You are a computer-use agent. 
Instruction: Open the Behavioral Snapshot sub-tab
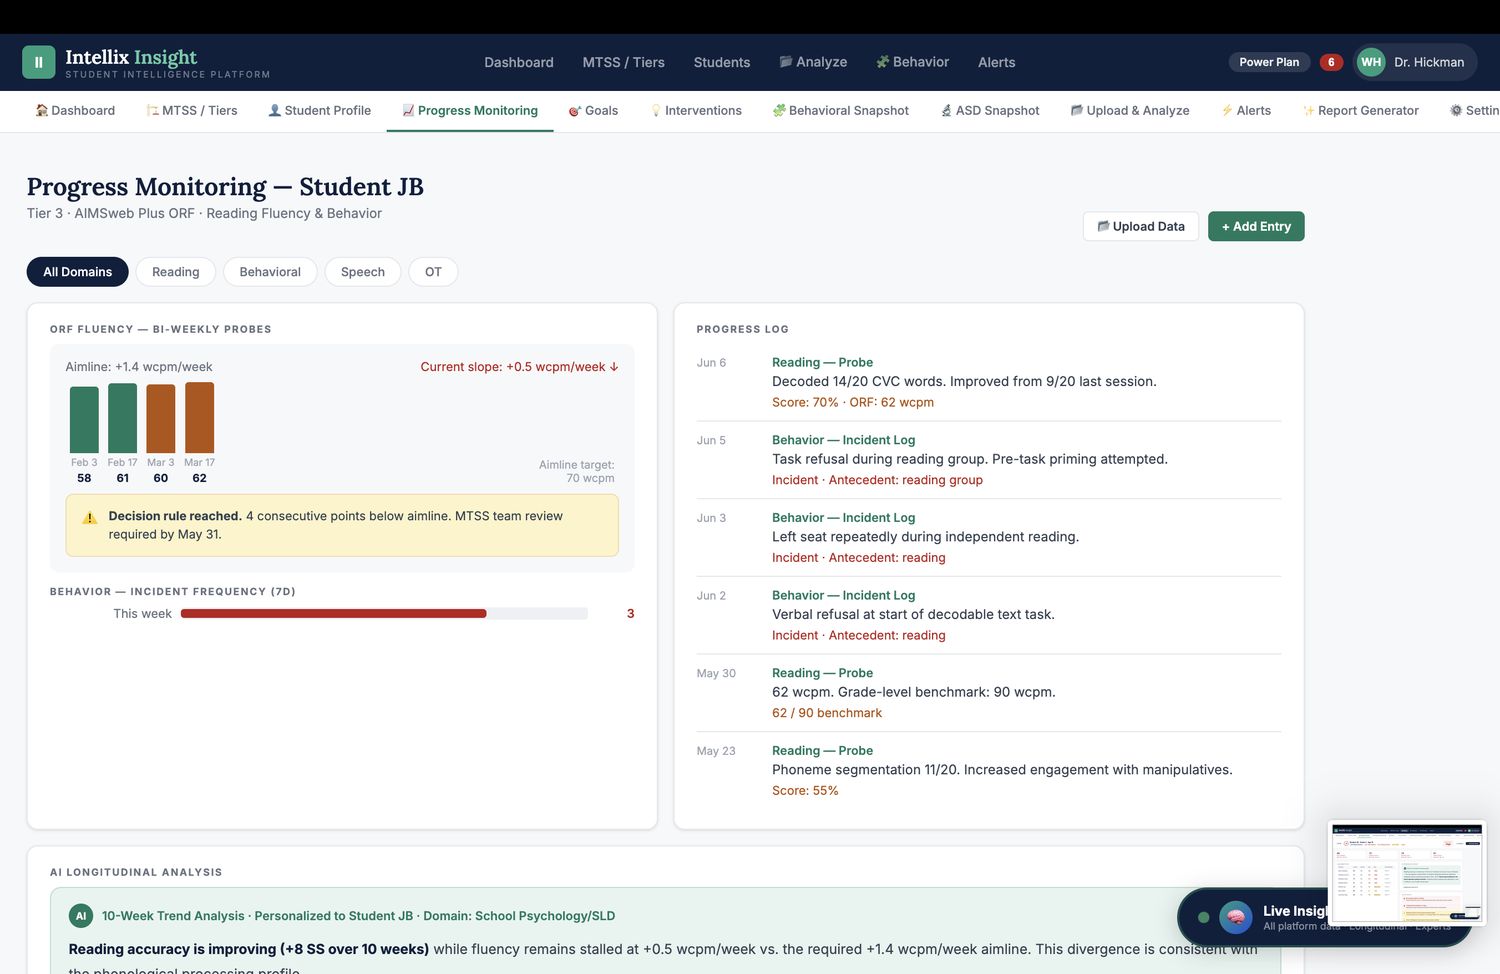840,111
